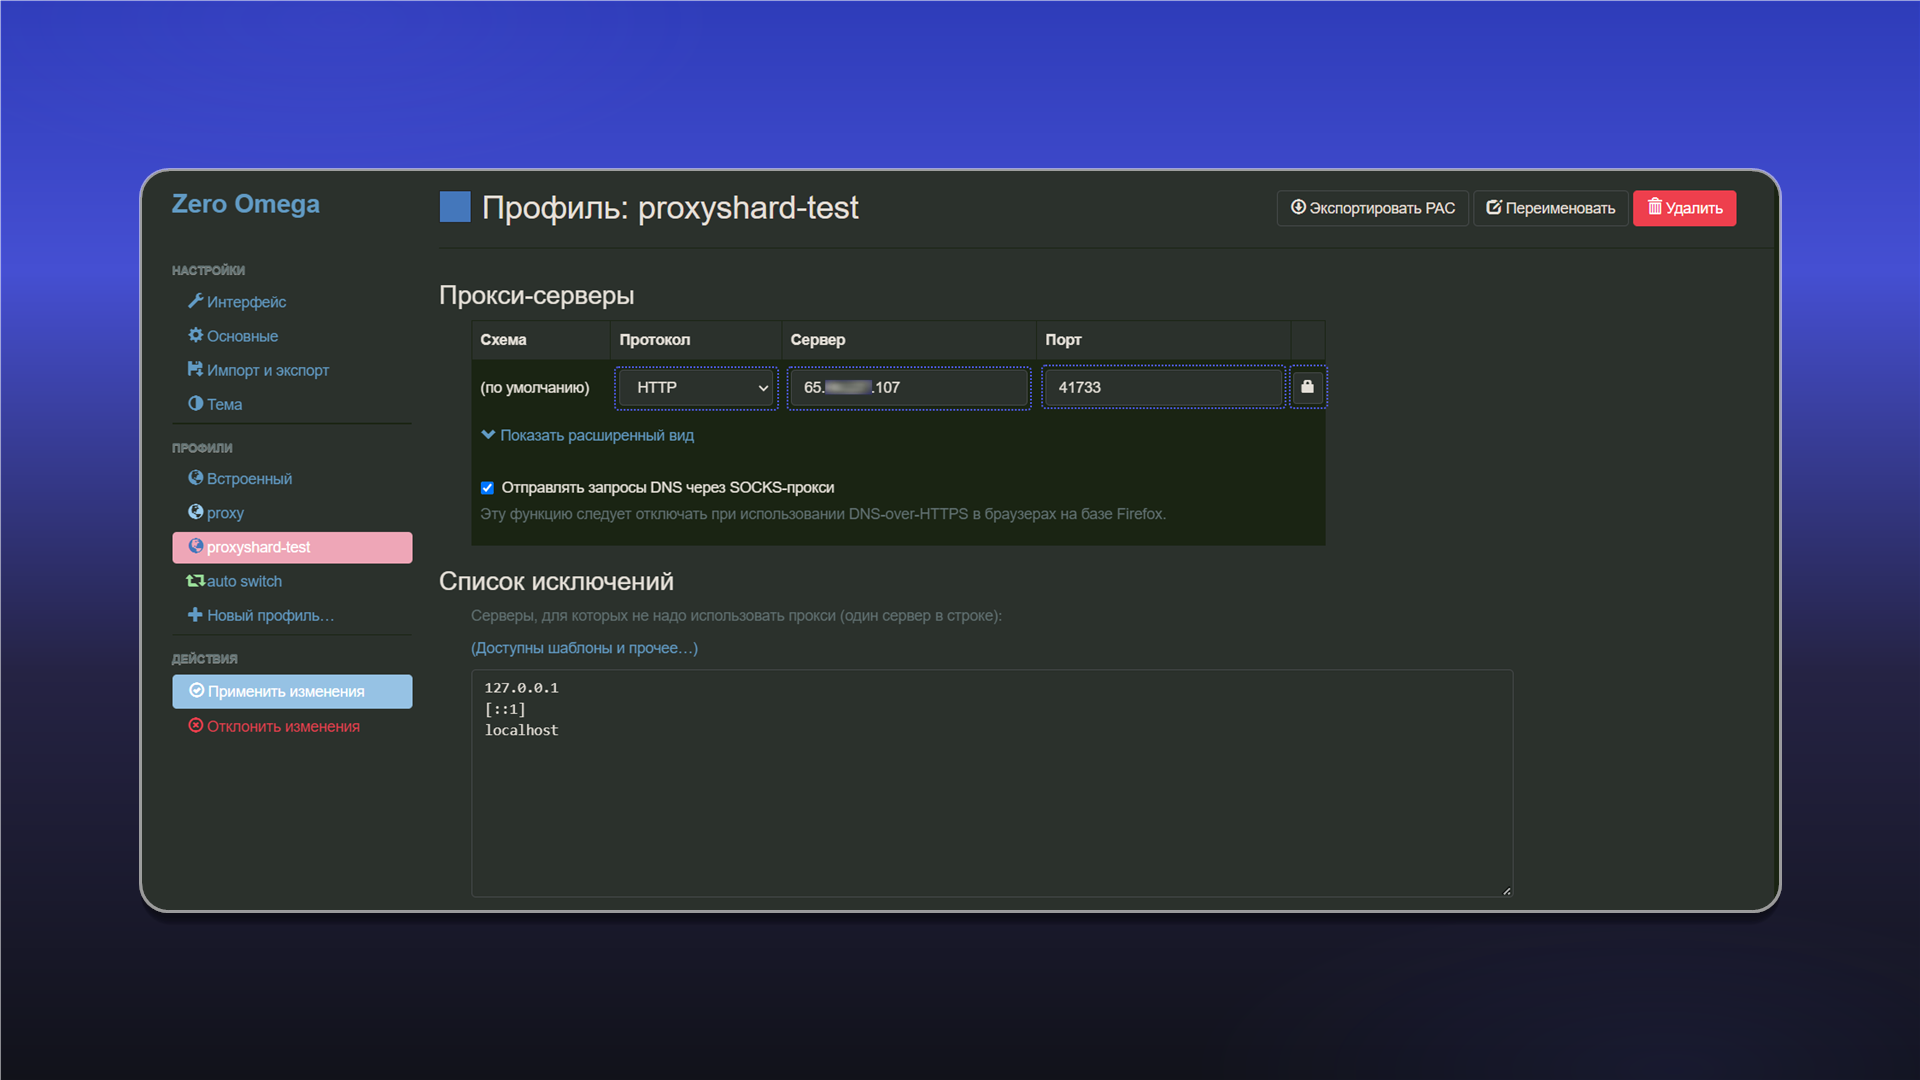This screenshot has width=1920, height=1080.
Task: Click 'localhost' line in the bypass list
Action: tap(521, 730)
